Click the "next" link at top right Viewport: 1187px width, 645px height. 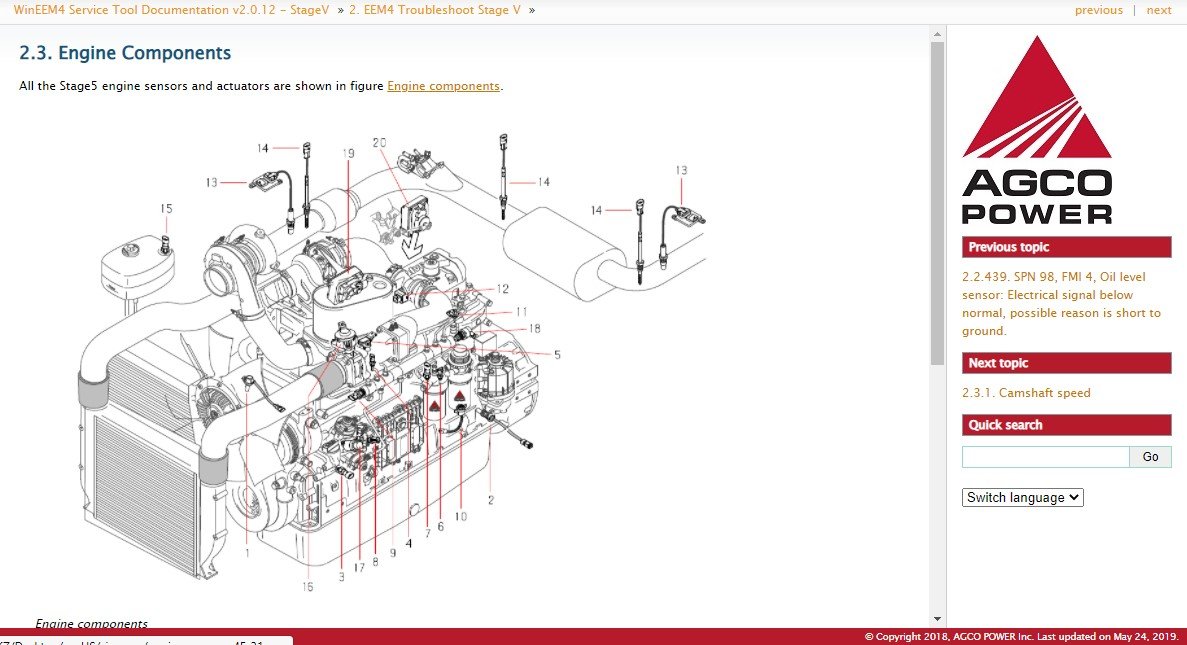coord(1158,10)
